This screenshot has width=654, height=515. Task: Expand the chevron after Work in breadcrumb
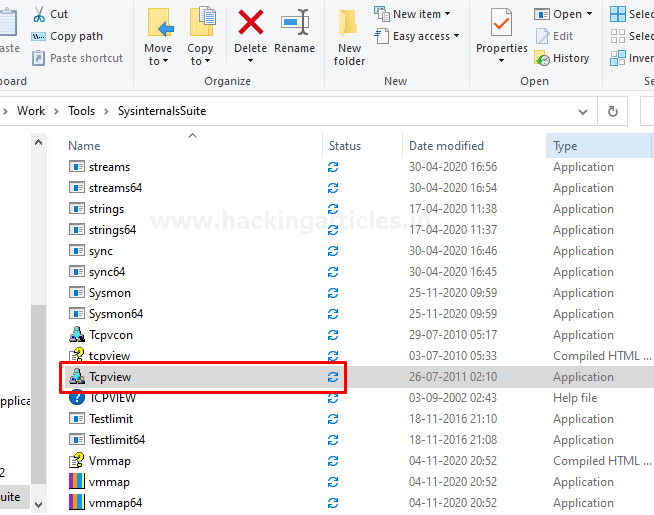point(56,111)
